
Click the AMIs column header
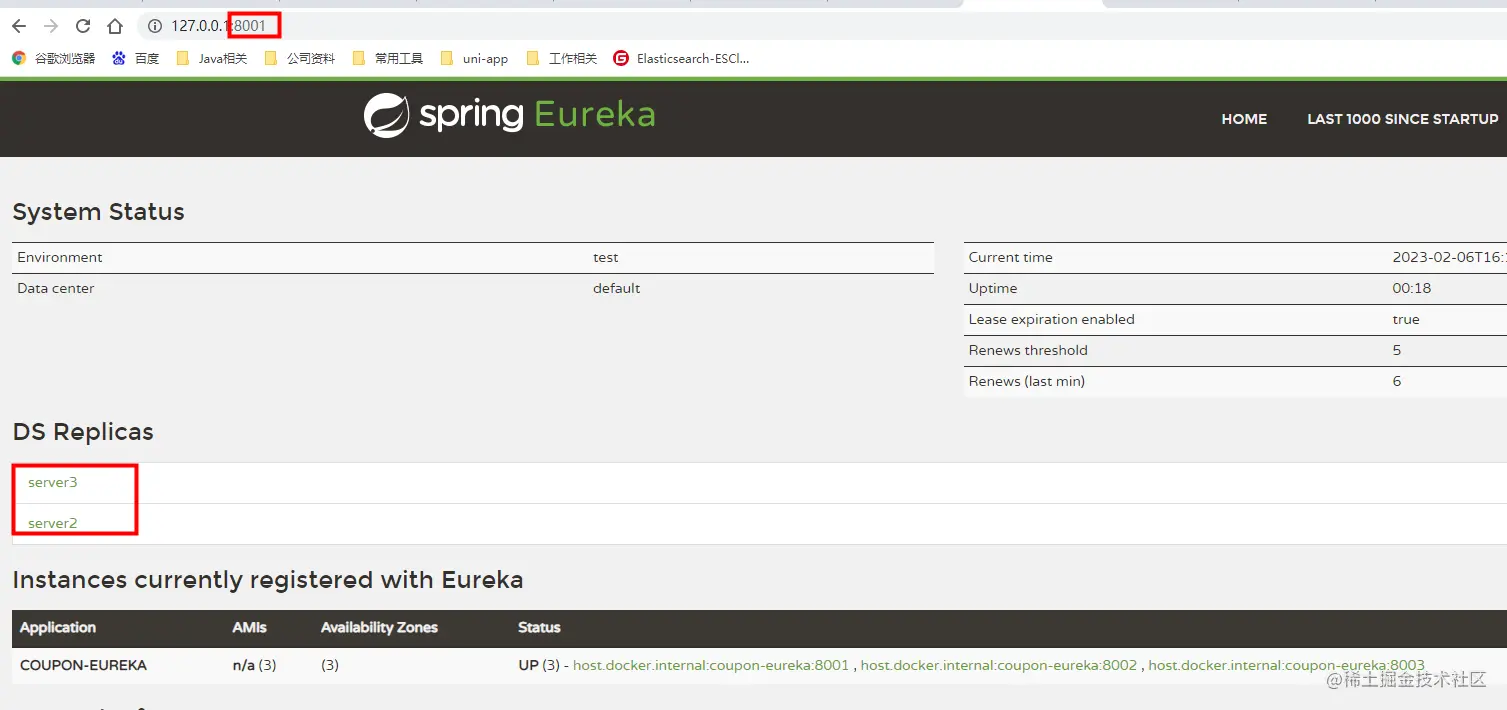pyautogui.click(x=250, y=627)
